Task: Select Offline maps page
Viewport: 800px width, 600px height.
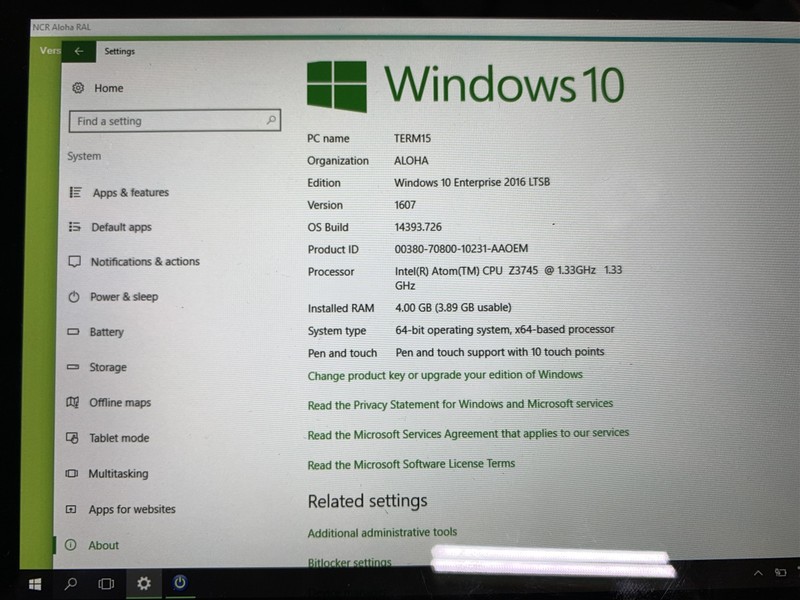Action: (x=120, y=403)
